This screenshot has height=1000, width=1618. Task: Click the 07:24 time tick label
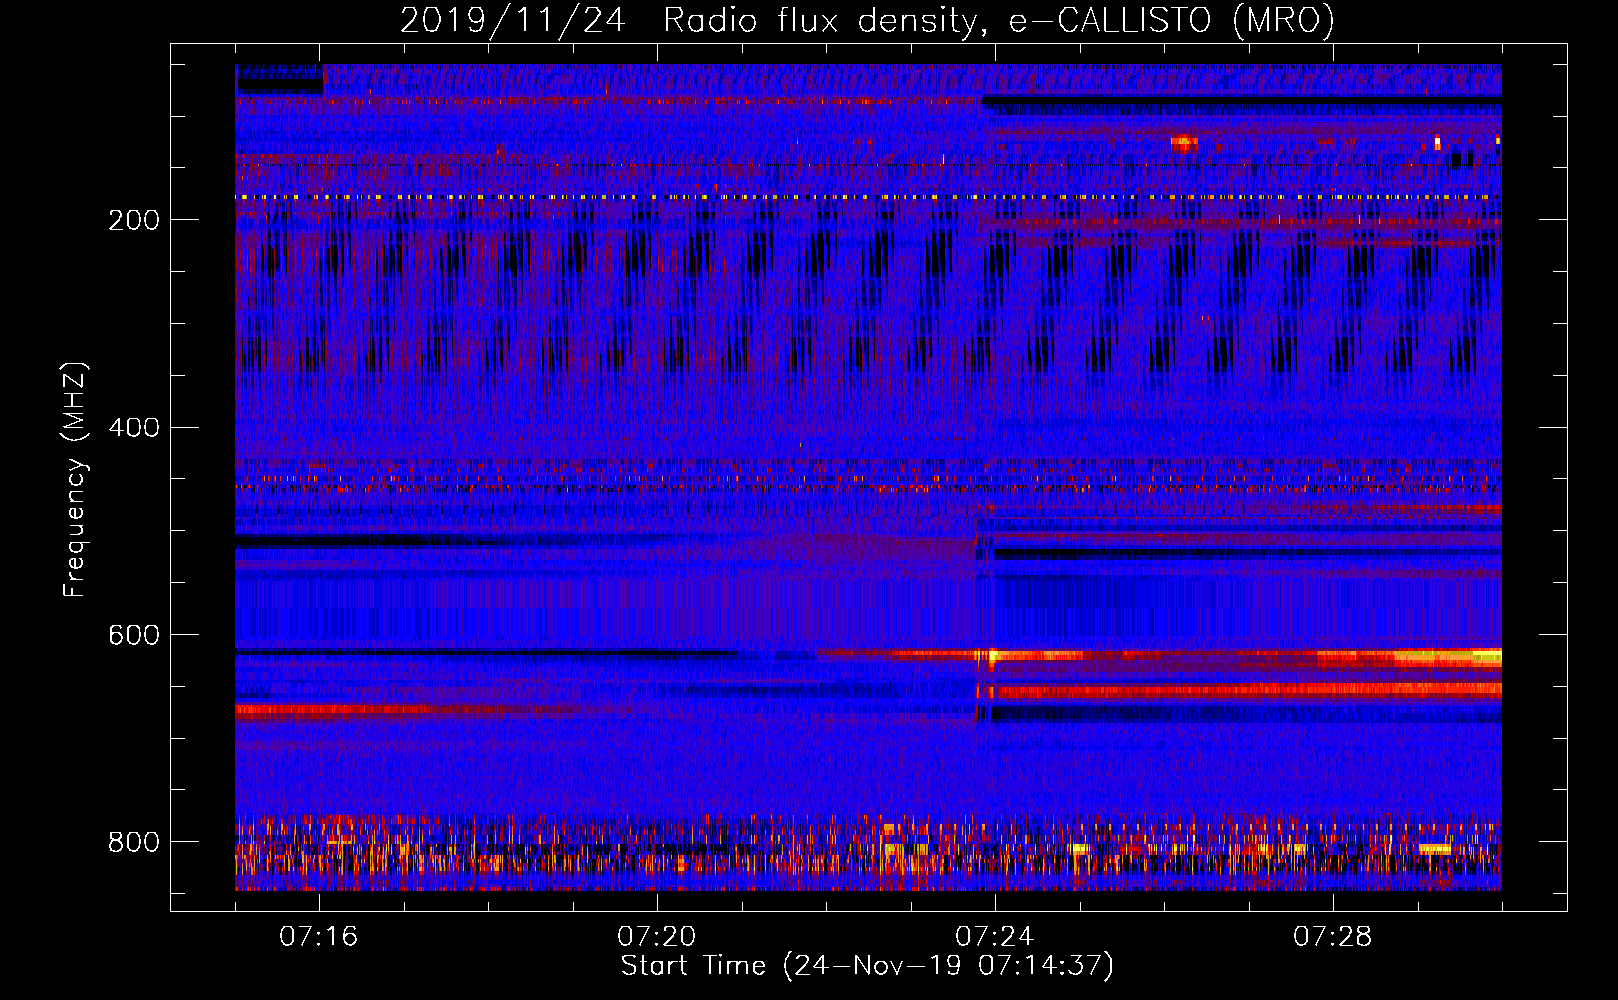995,937
